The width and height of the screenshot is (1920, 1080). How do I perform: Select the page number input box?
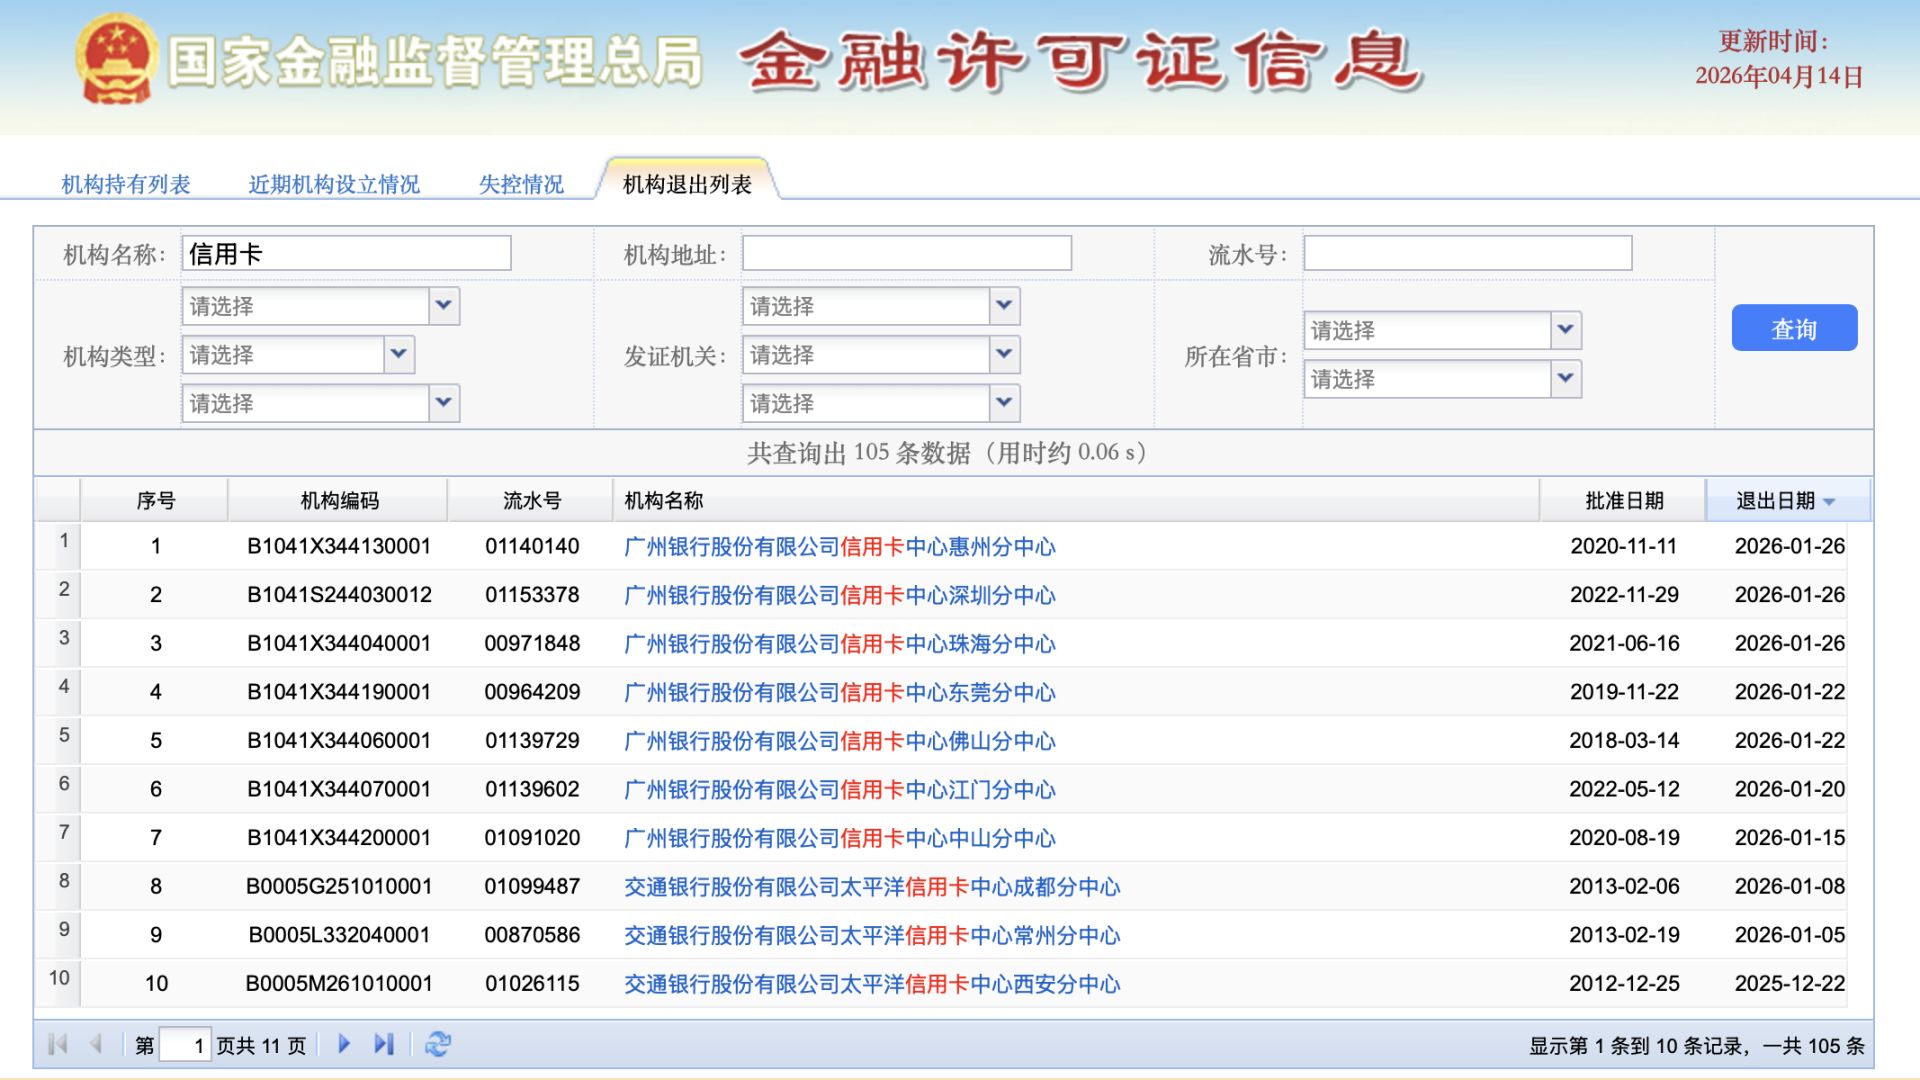[185, 1043]
